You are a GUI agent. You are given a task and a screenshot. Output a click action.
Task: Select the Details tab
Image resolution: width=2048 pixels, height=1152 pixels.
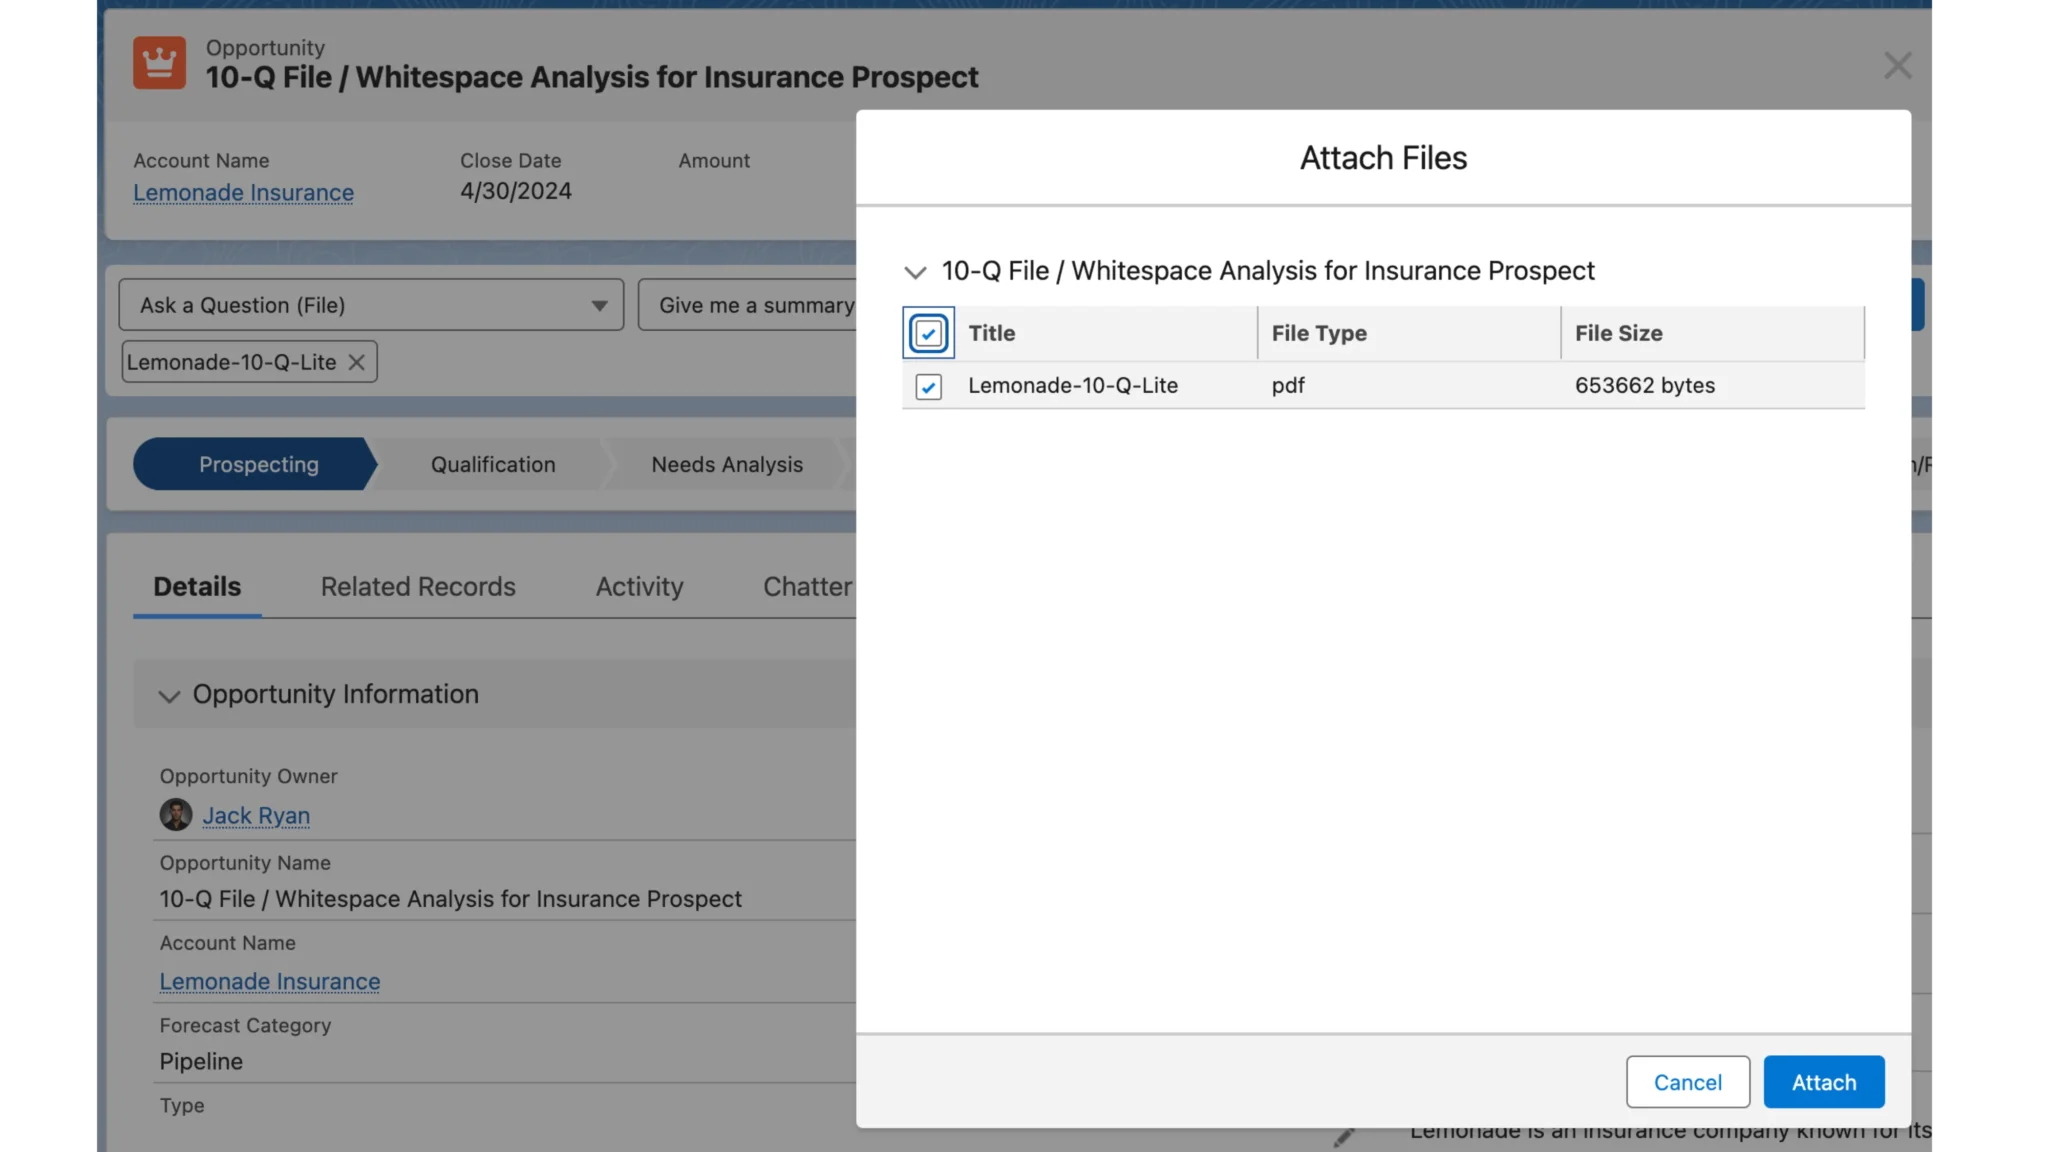tap(196, 587)
